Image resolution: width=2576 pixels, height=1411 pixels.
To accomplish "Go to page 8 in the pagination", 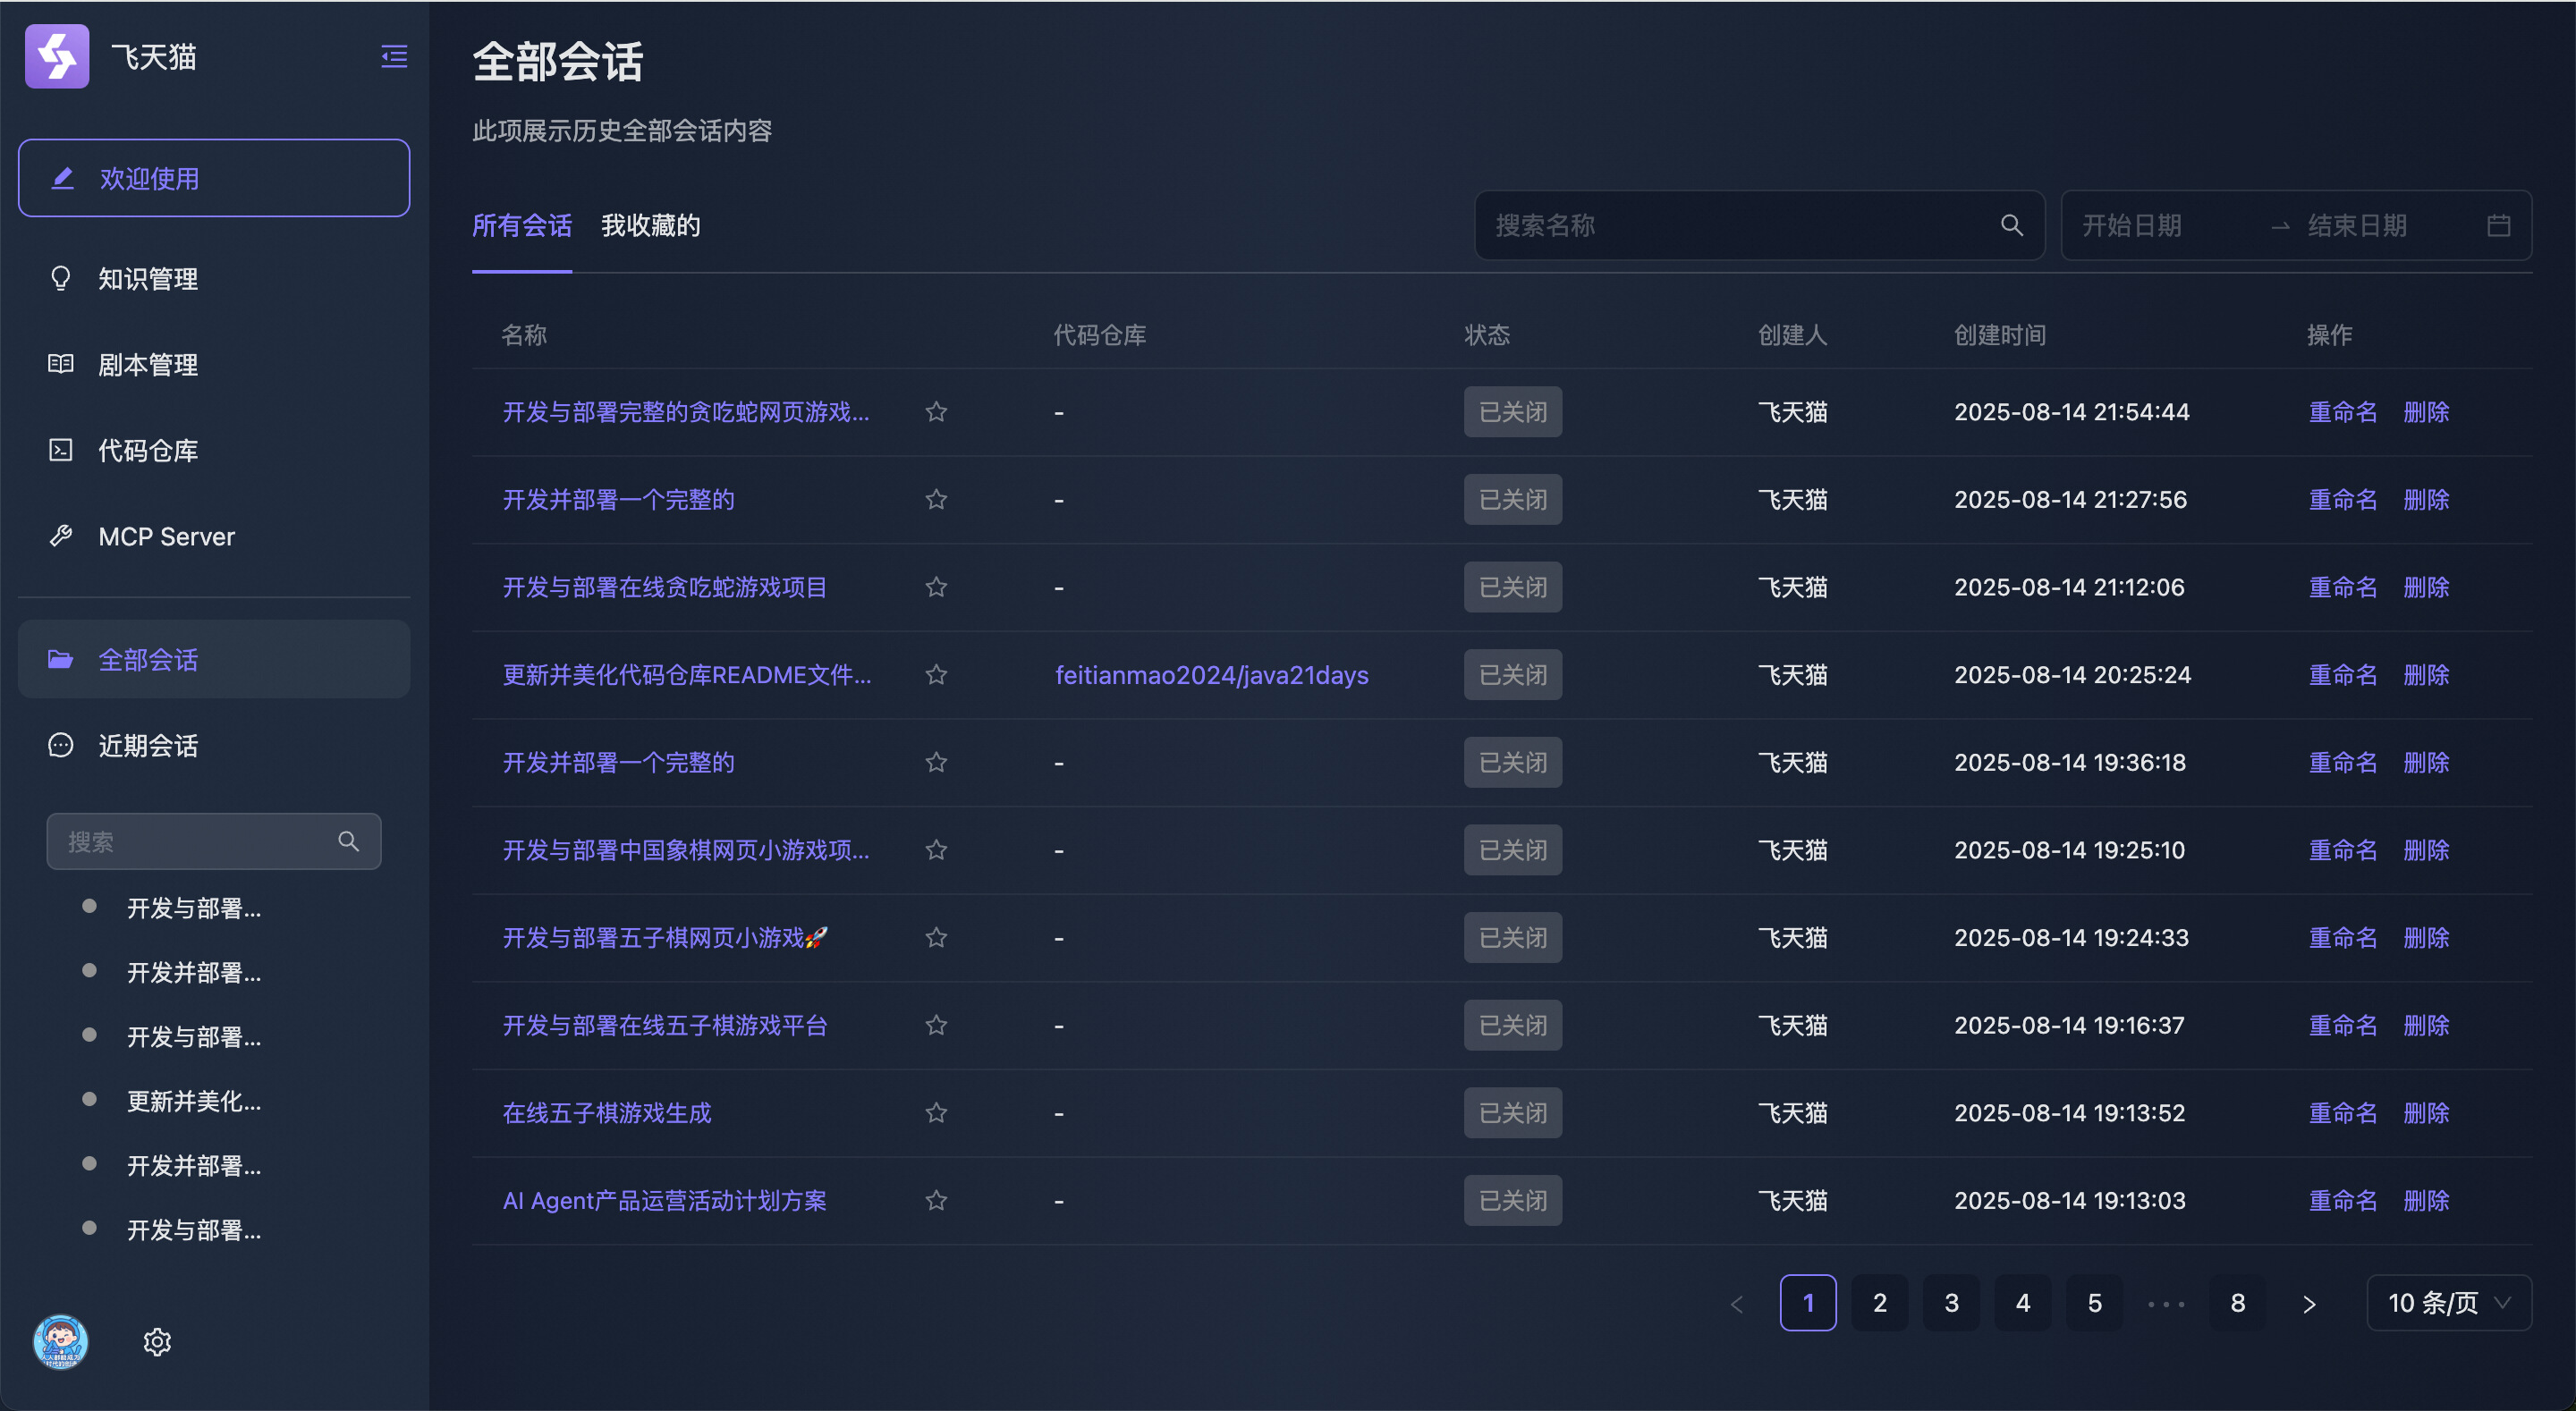I will [2237, 1303].
